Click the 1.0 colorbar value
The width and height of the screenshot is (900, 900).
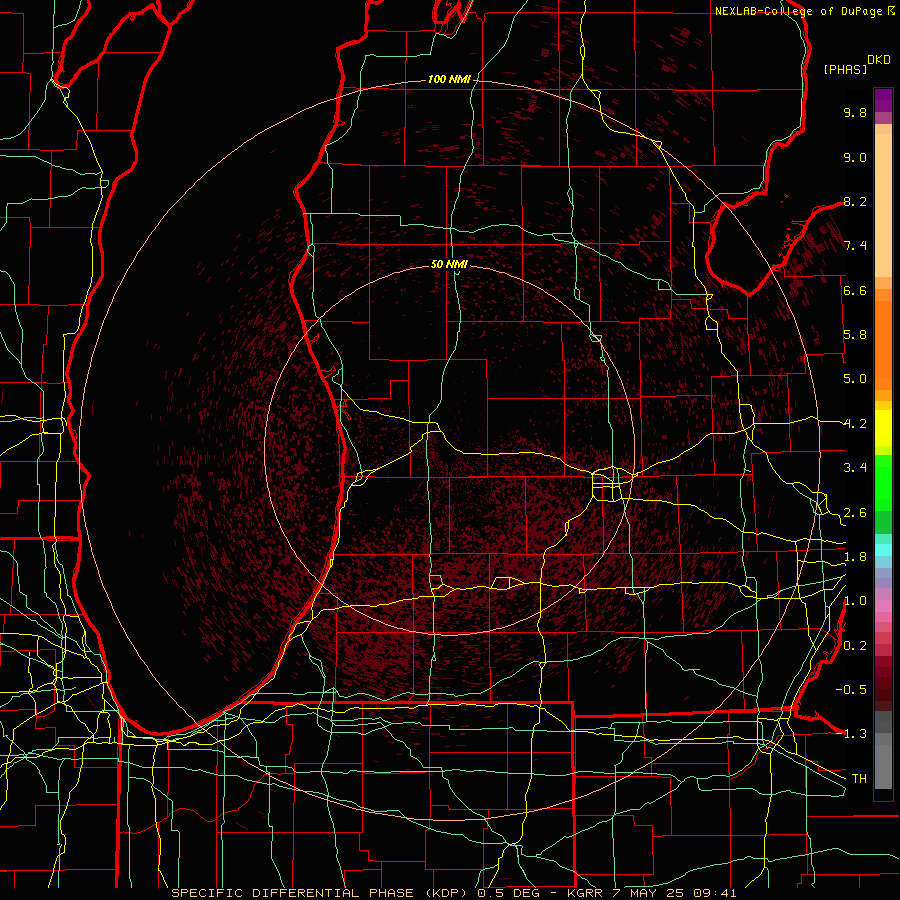855,601
